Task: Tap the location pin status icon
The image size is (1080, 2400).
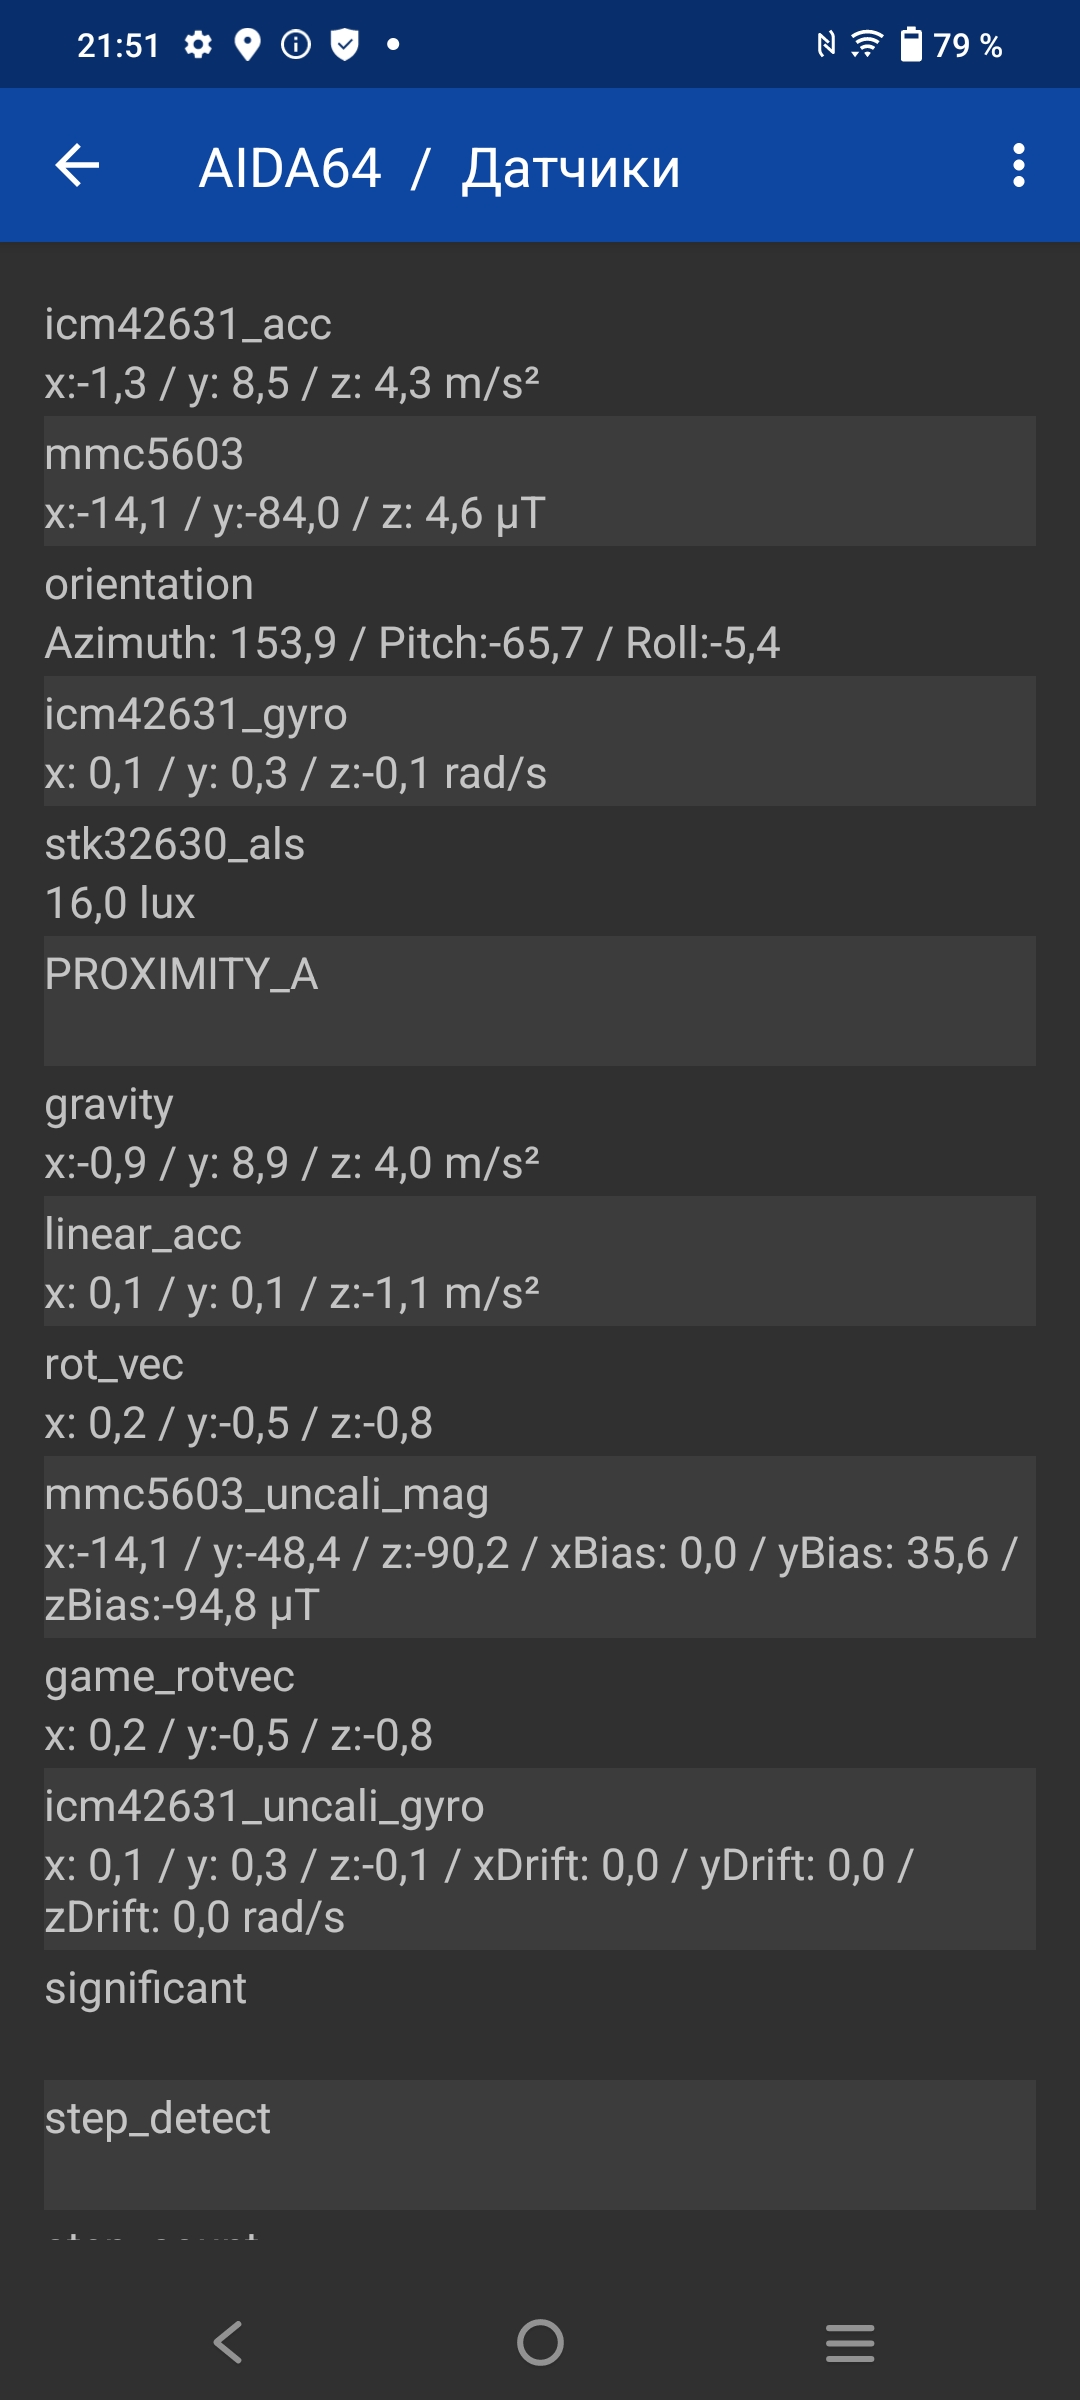Action: (x=247, y=45)
